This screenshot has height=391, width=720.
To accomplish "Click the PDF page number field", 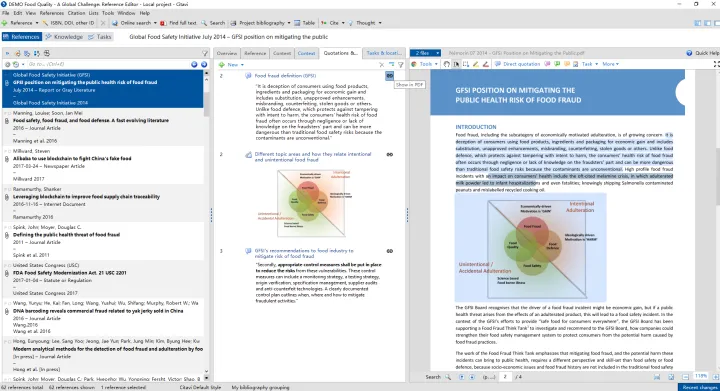I will tap(505, 377).
